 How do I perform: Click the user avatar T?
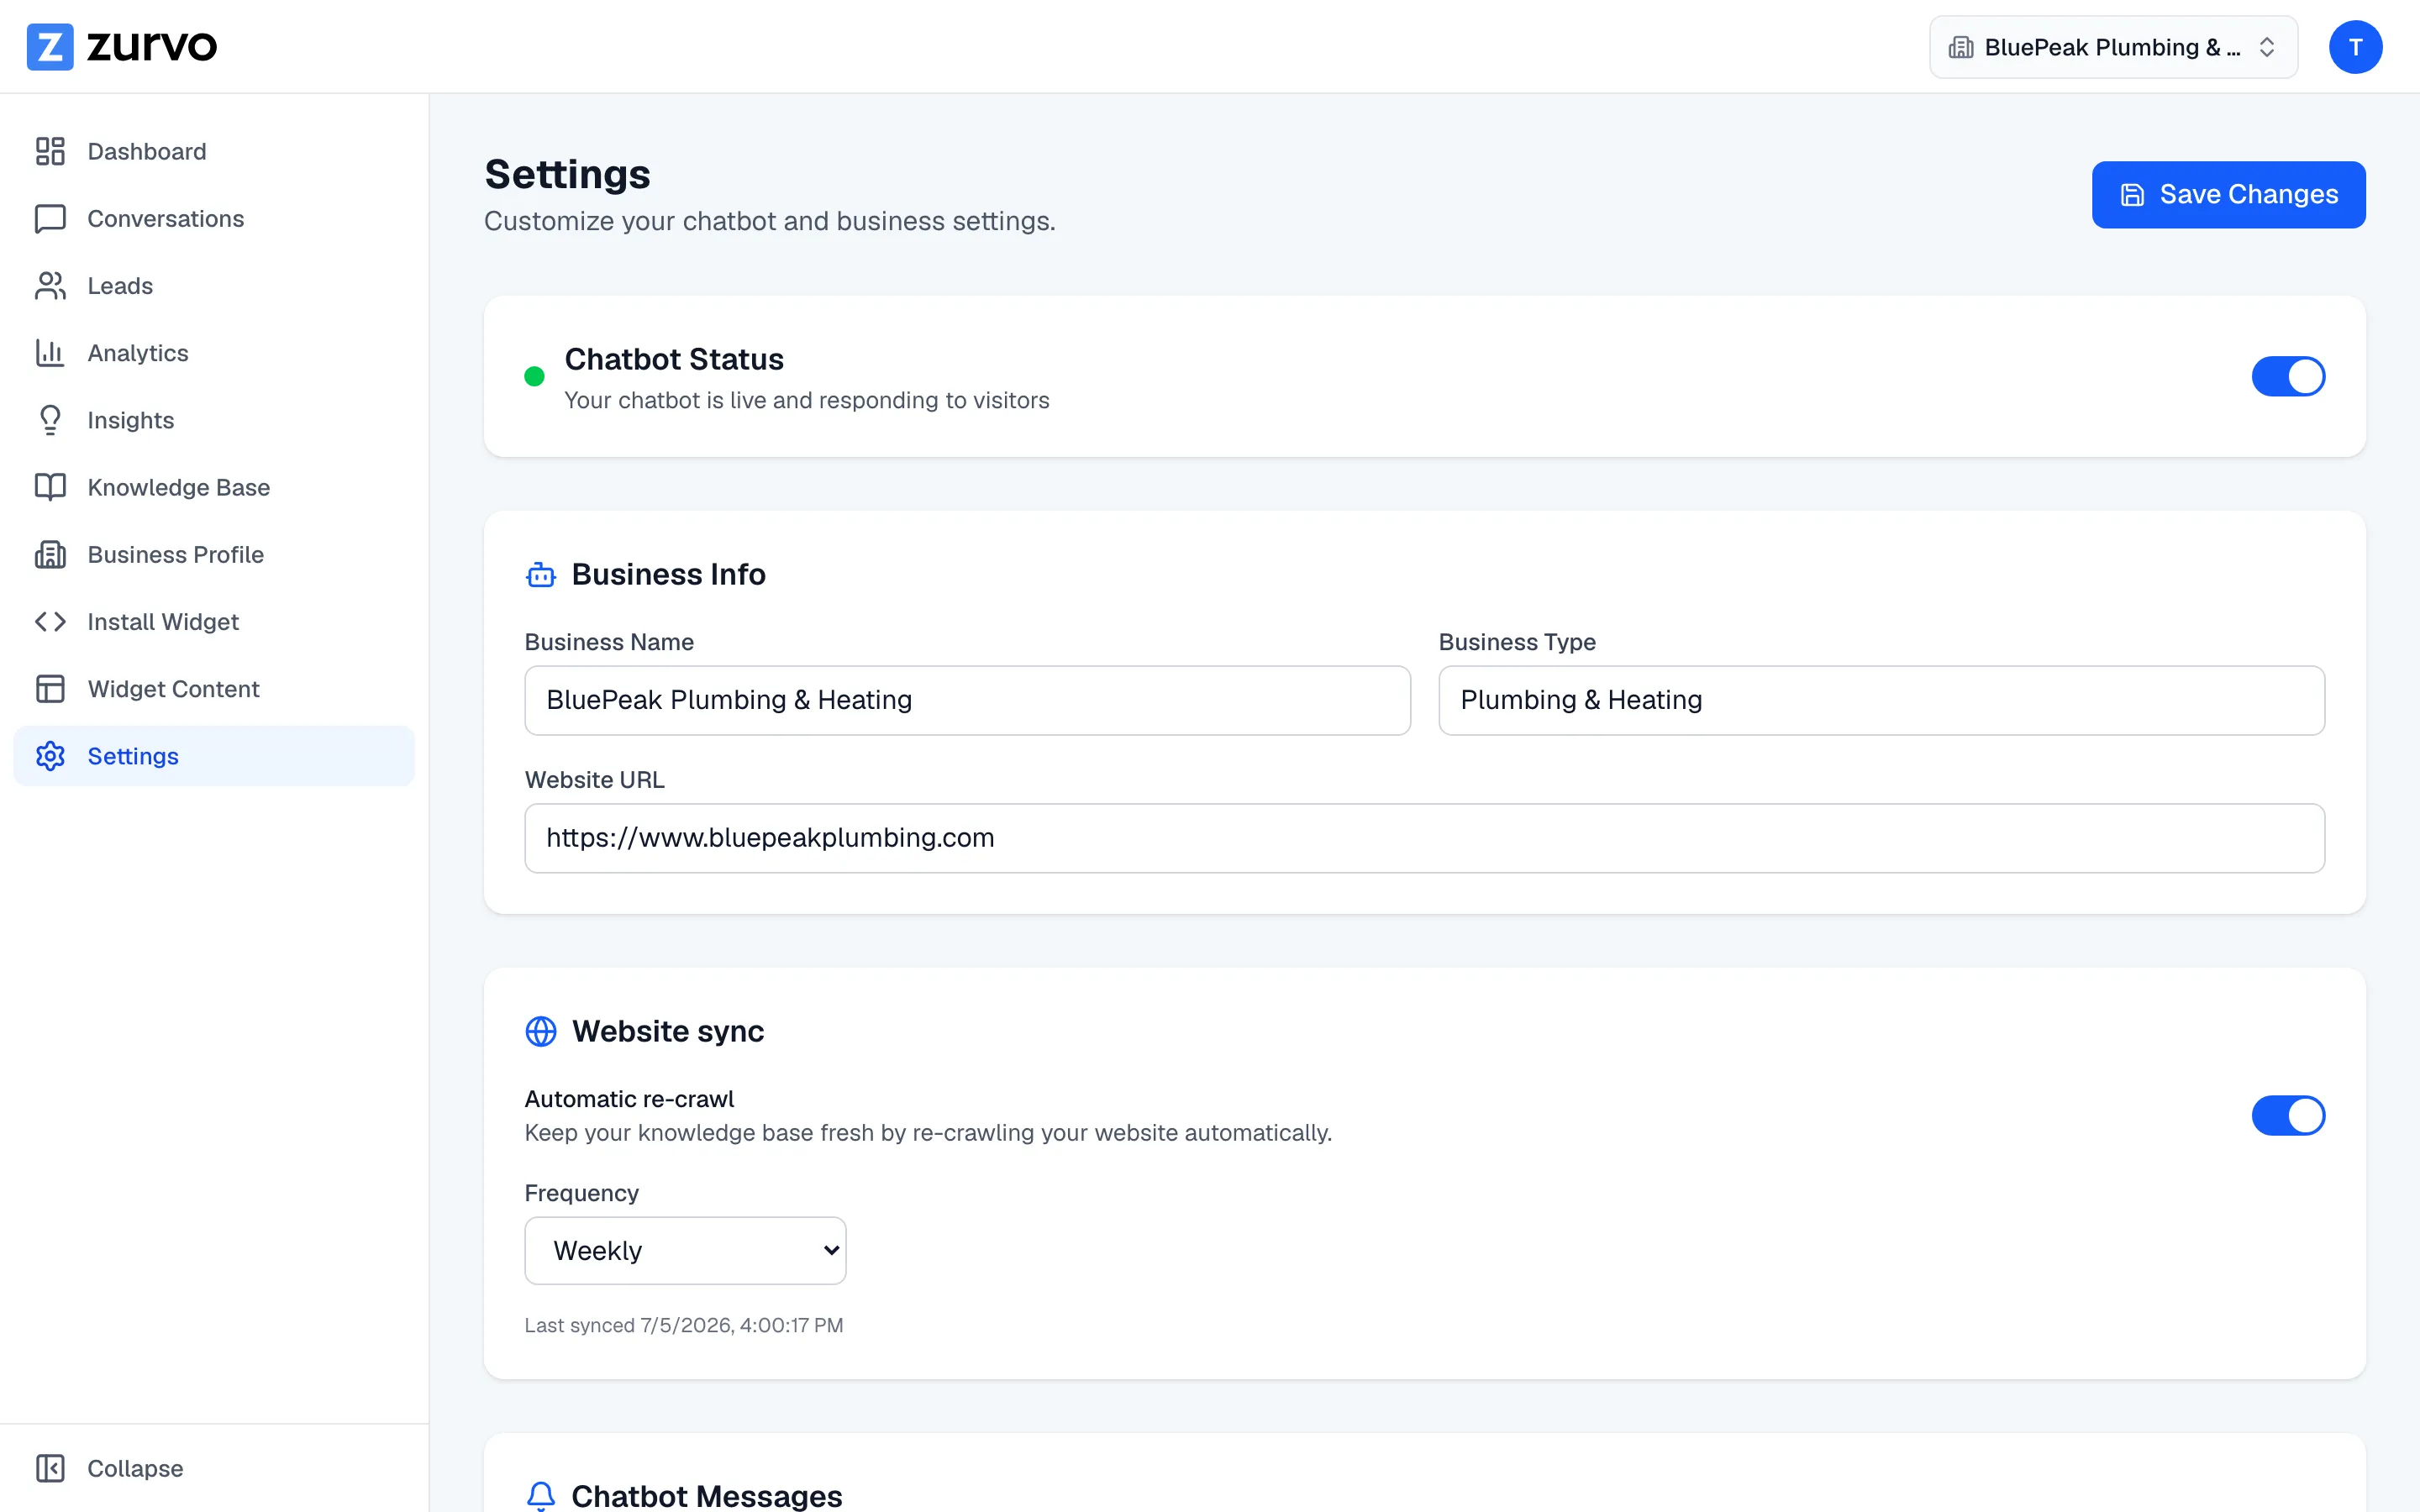tap(2355, 47)
